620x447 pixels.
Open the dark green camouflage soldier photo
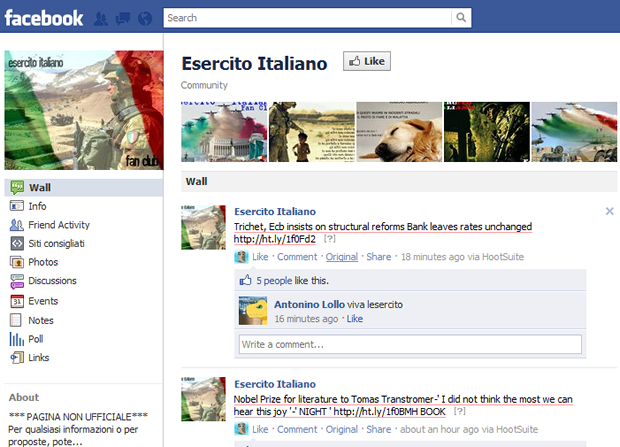487,132
